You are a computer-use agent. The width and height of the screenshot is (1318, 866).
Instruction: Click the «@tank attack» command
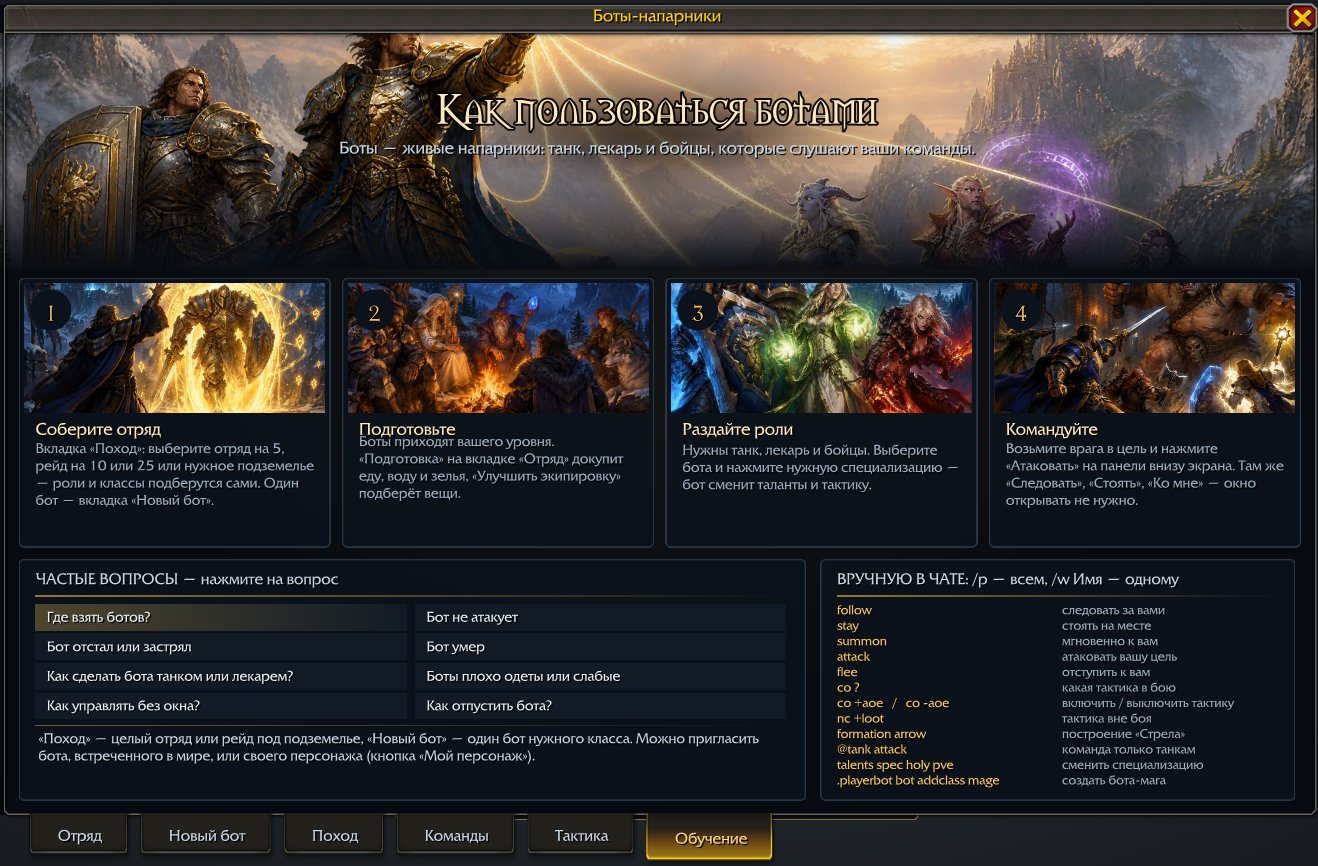pos(872,750)
